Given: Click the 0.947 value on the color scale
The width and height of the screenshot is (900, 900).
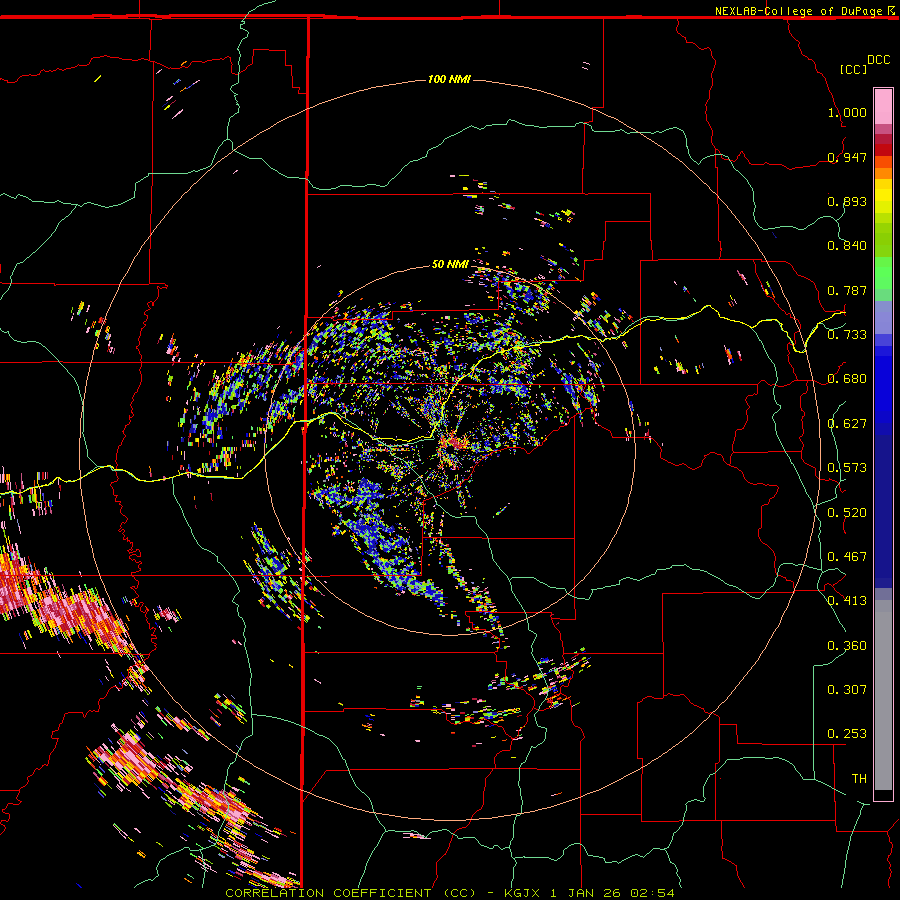Looking at the screenshot, I should tap(847, 157).
